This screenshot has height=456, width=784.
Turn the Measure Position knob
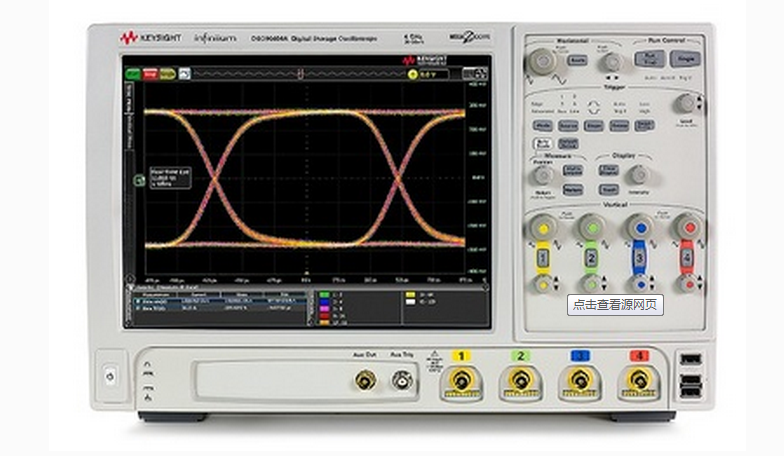point(542,176)
